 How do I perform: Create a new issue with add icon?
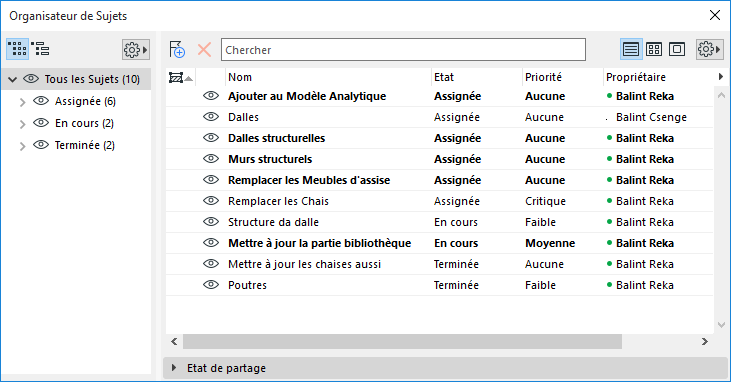point(177,49)
